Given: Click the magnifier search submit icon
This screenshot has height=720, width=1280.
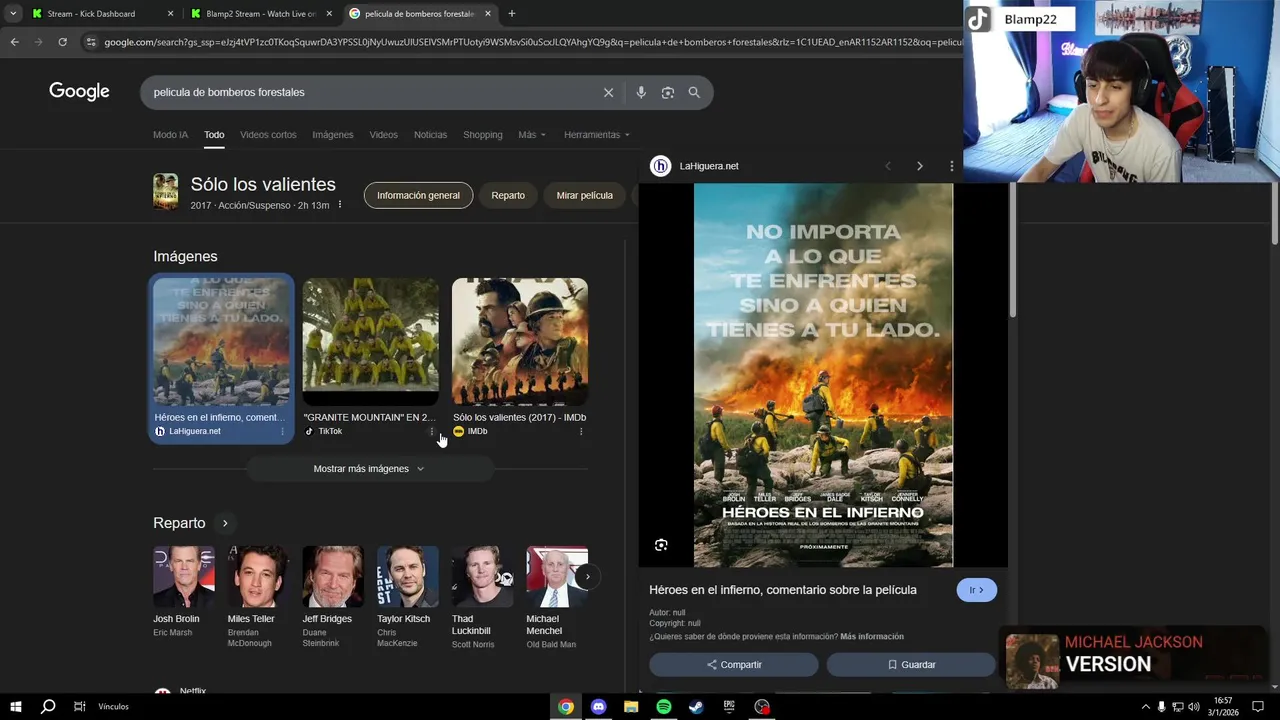Looking at the screenshot, I should pos(694,92).
